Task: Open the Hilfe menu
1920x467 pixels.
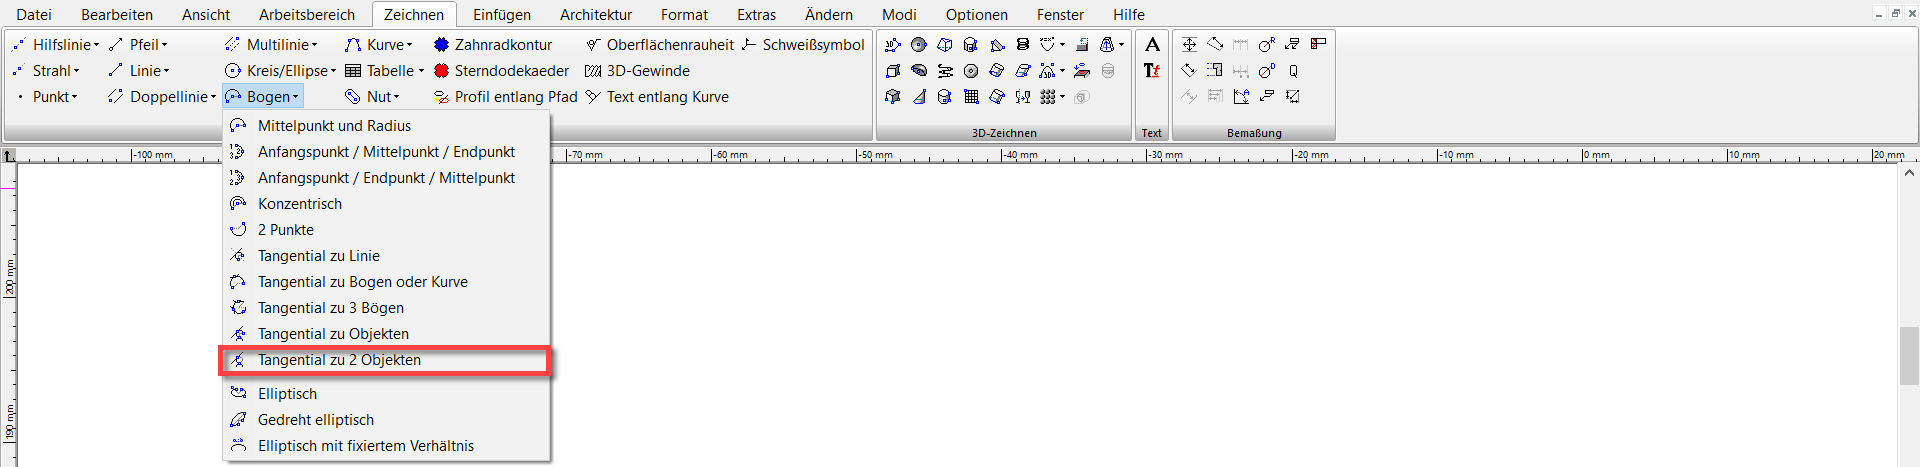Action: coord(1129,14)
